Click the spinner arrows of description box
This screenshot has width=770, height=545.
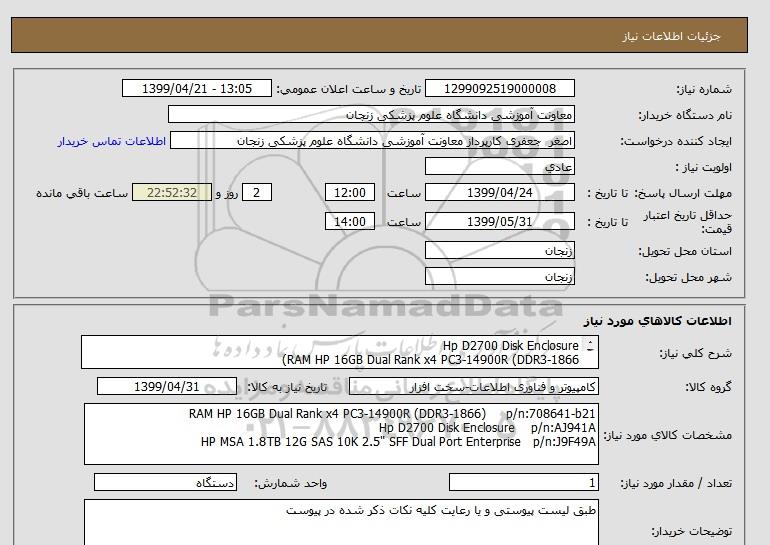point(590,346)
